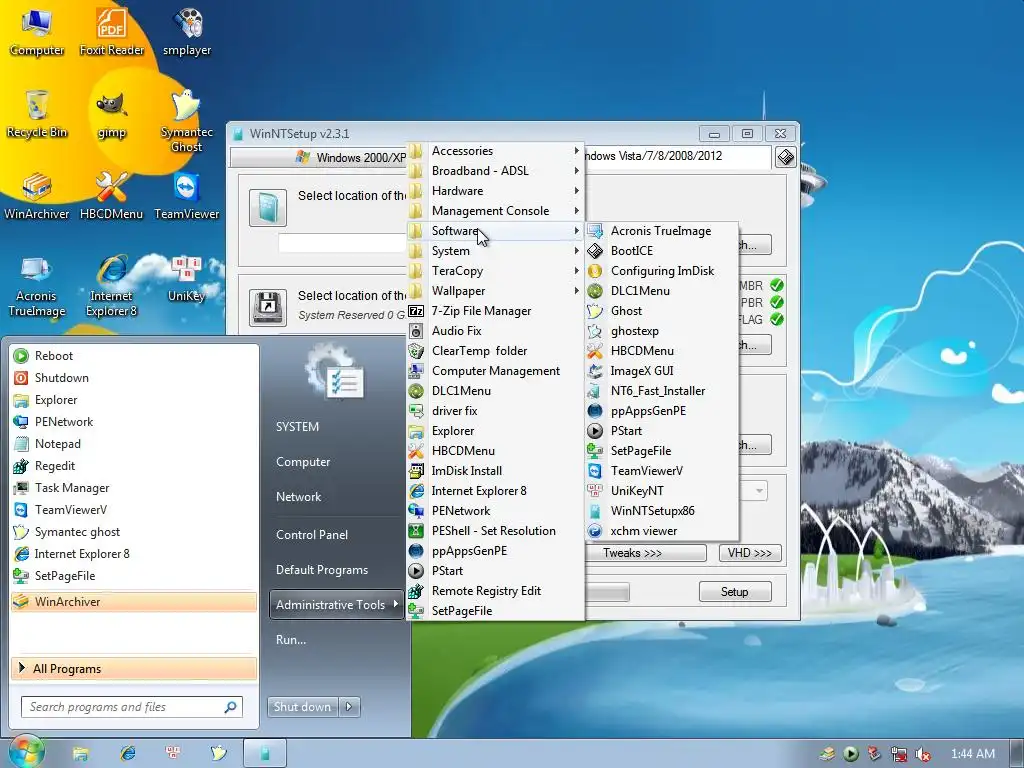Expand TeraCopy folder submenu
The height and width of the screenshot is (768, 1024).
pos(494,271)
